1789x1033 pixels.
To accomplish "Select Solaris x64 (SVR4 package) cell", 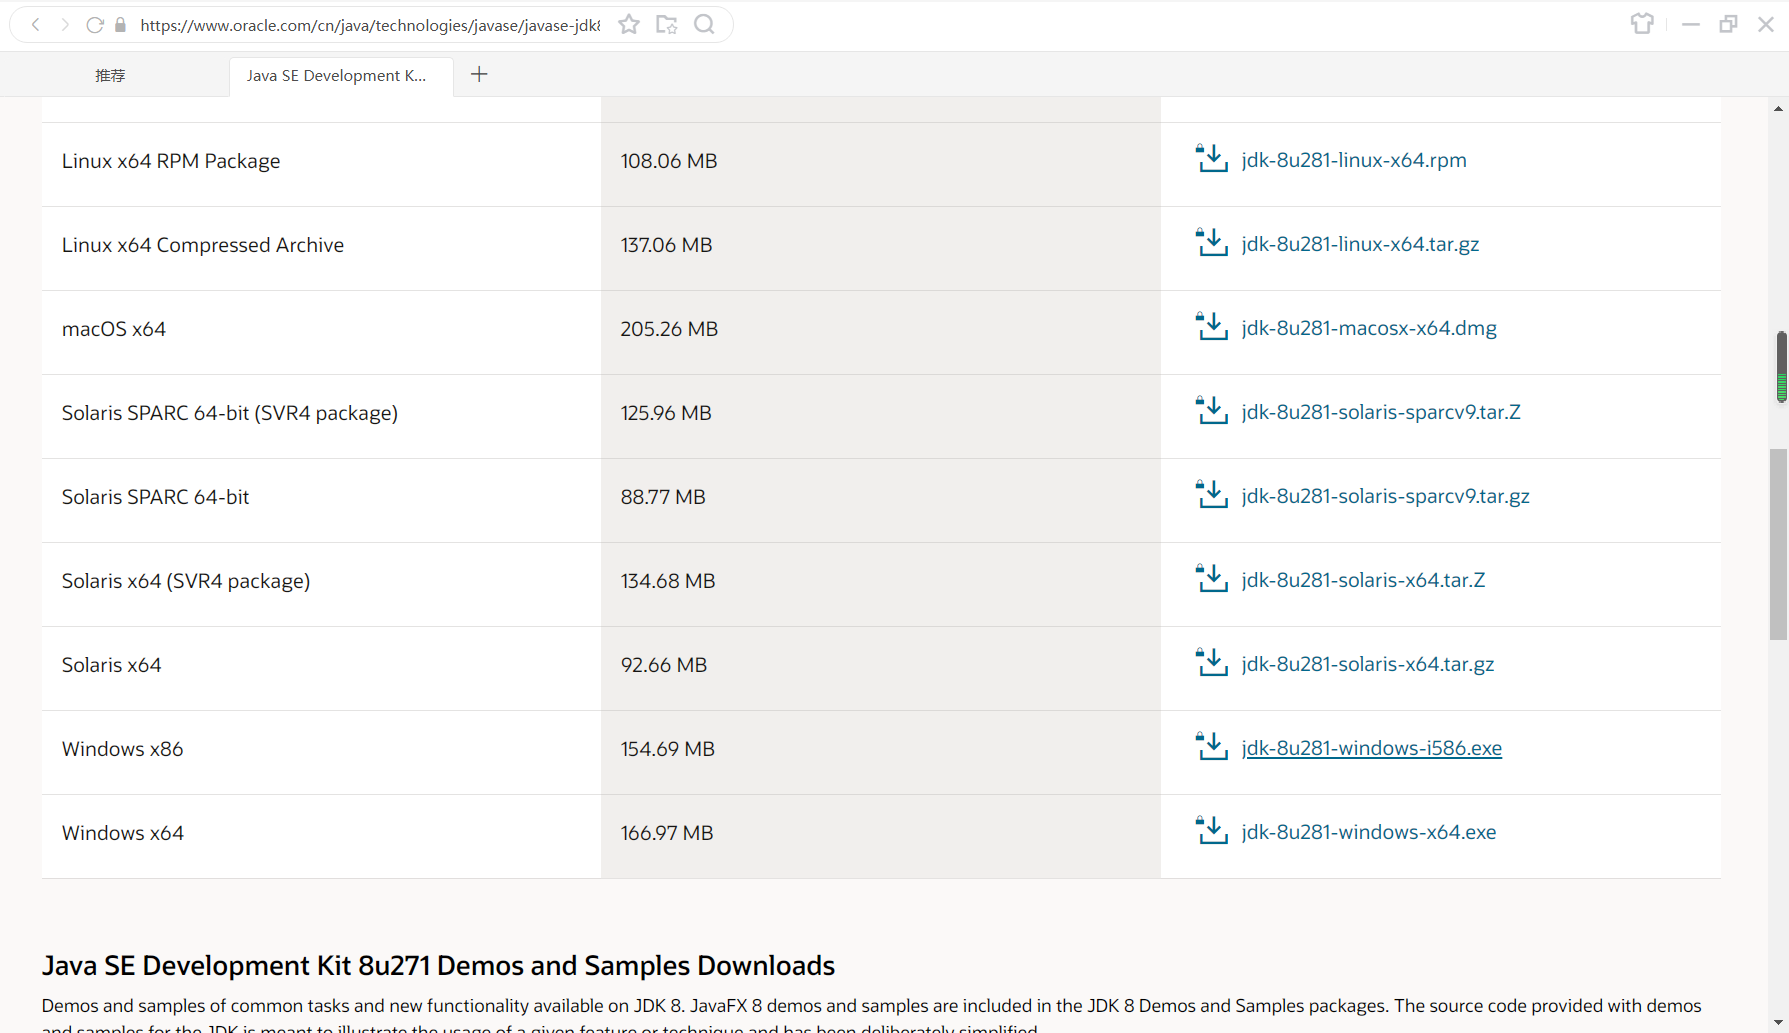I will 321,584.
